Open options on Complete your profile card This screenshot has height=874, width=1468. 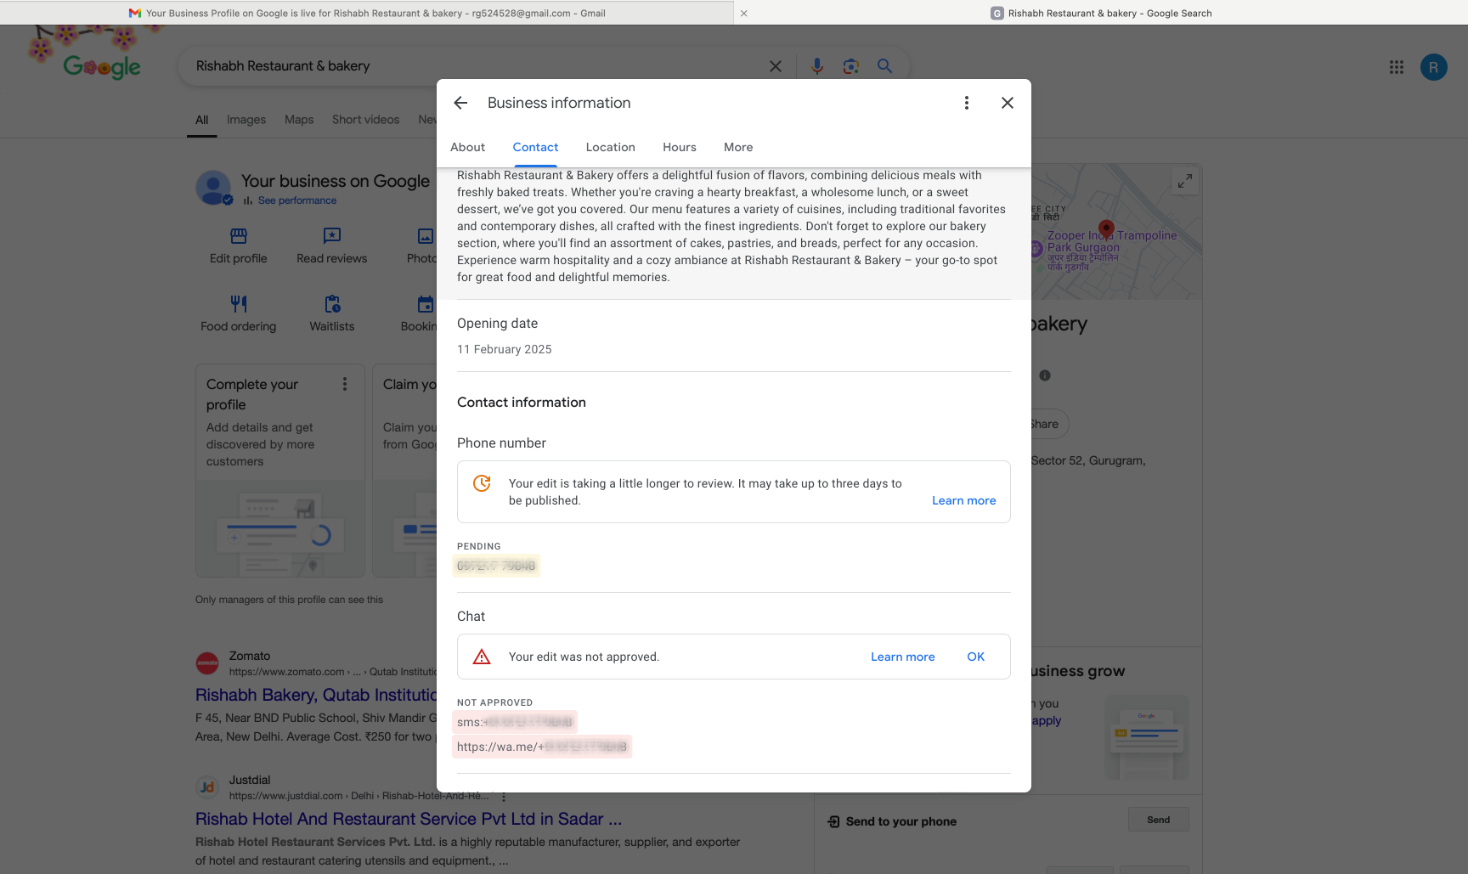(x=345, y=384)
